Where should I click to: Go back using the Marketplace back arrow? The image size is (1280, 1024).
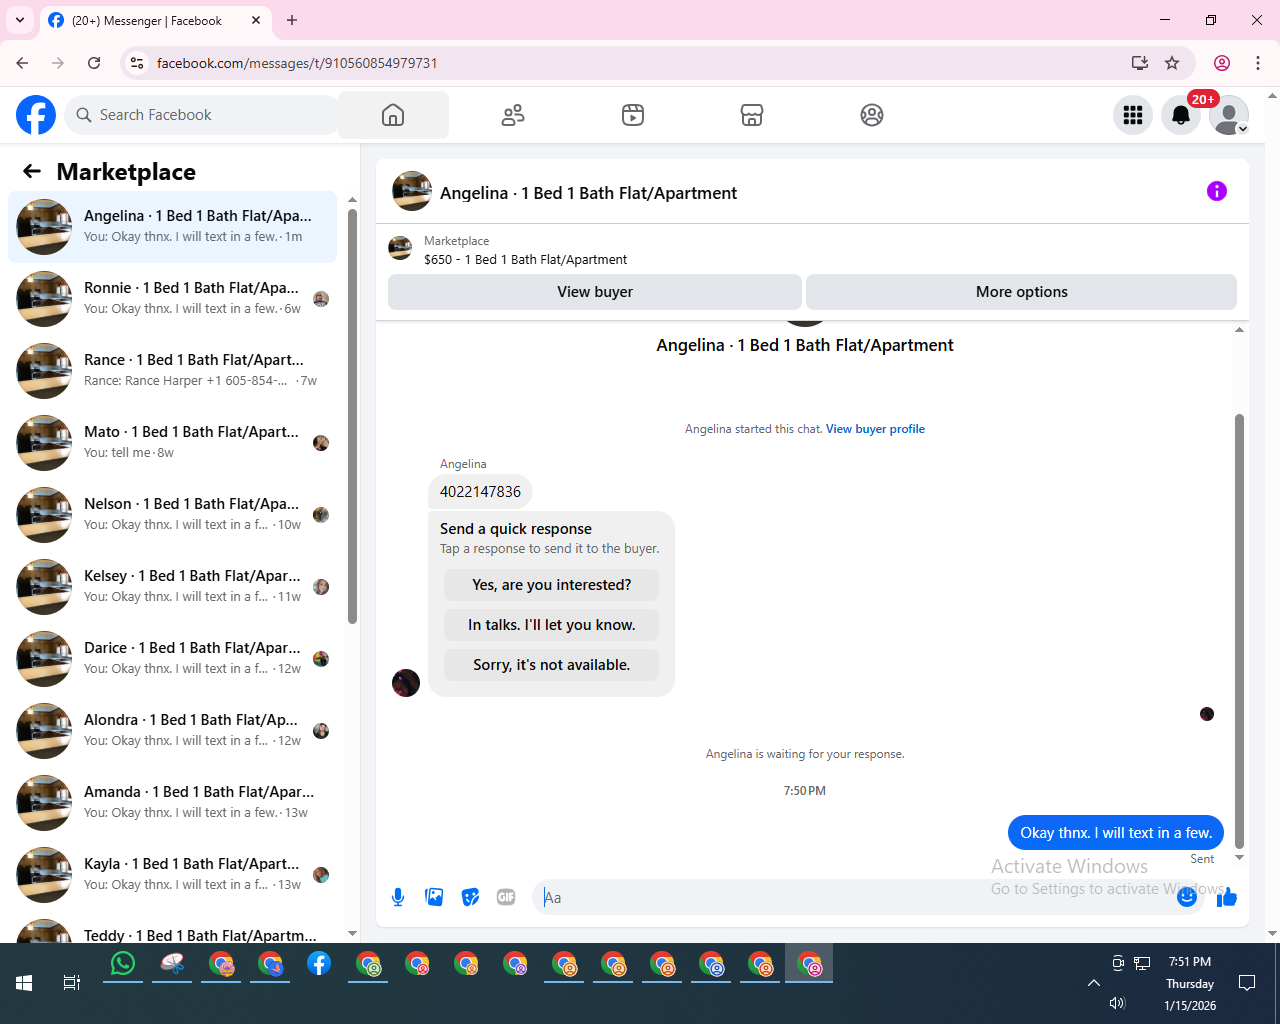32,171
